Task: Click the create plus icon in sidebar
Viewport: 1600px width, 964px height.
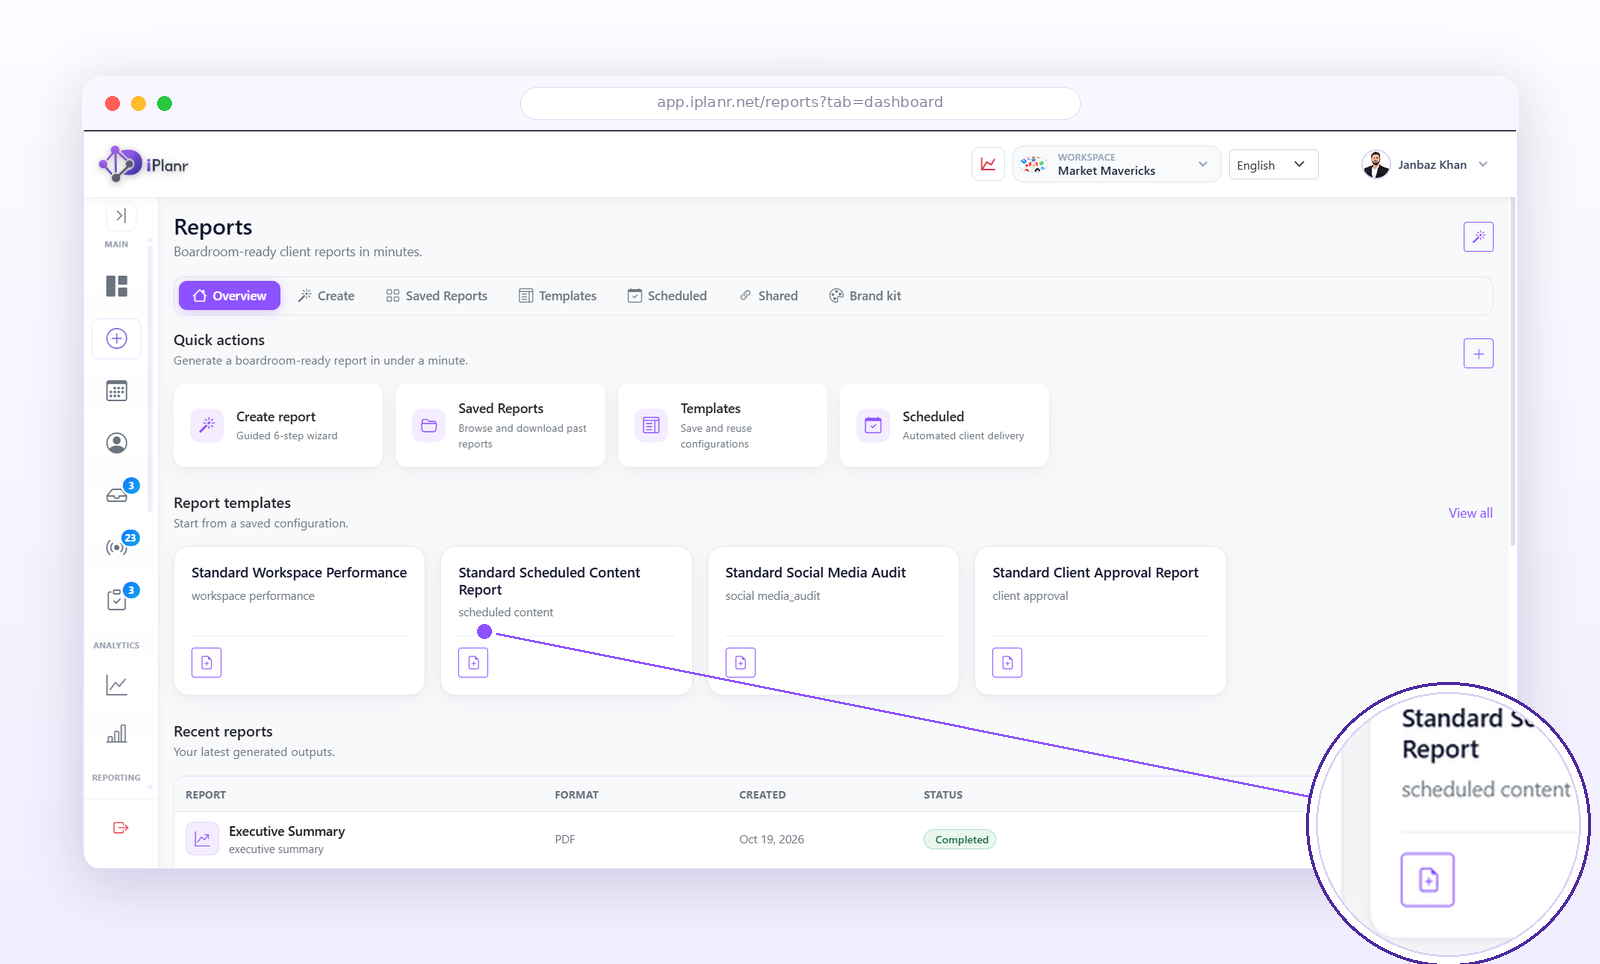Action: [x=117, y=338]
